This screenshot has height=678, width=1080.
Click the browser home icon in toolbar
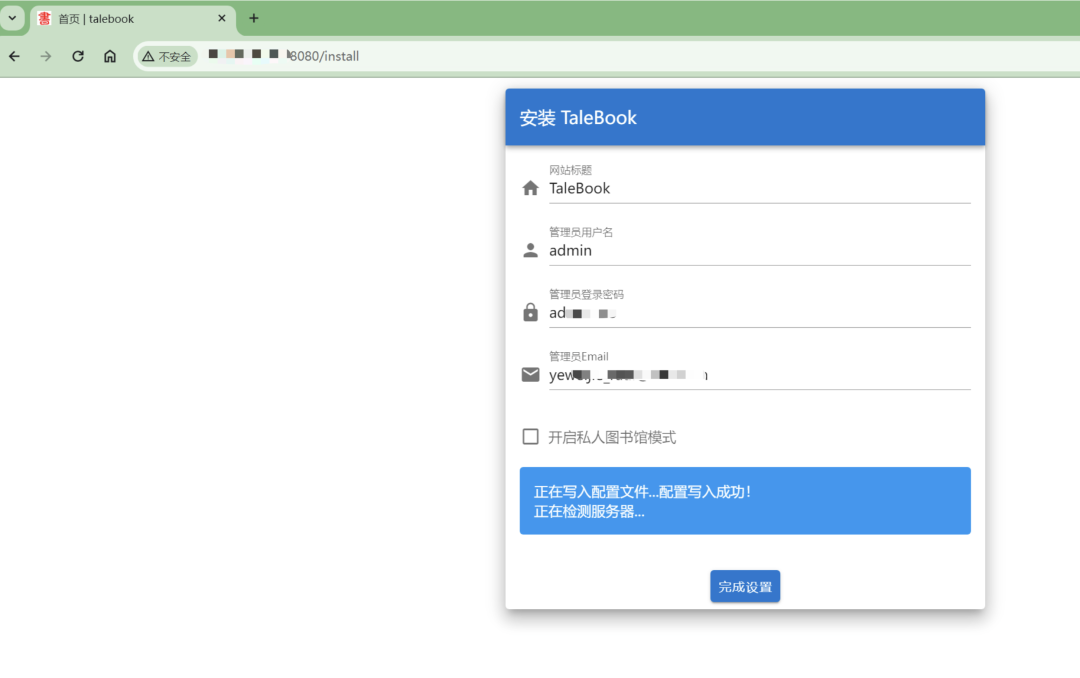[x=110, y=56]
